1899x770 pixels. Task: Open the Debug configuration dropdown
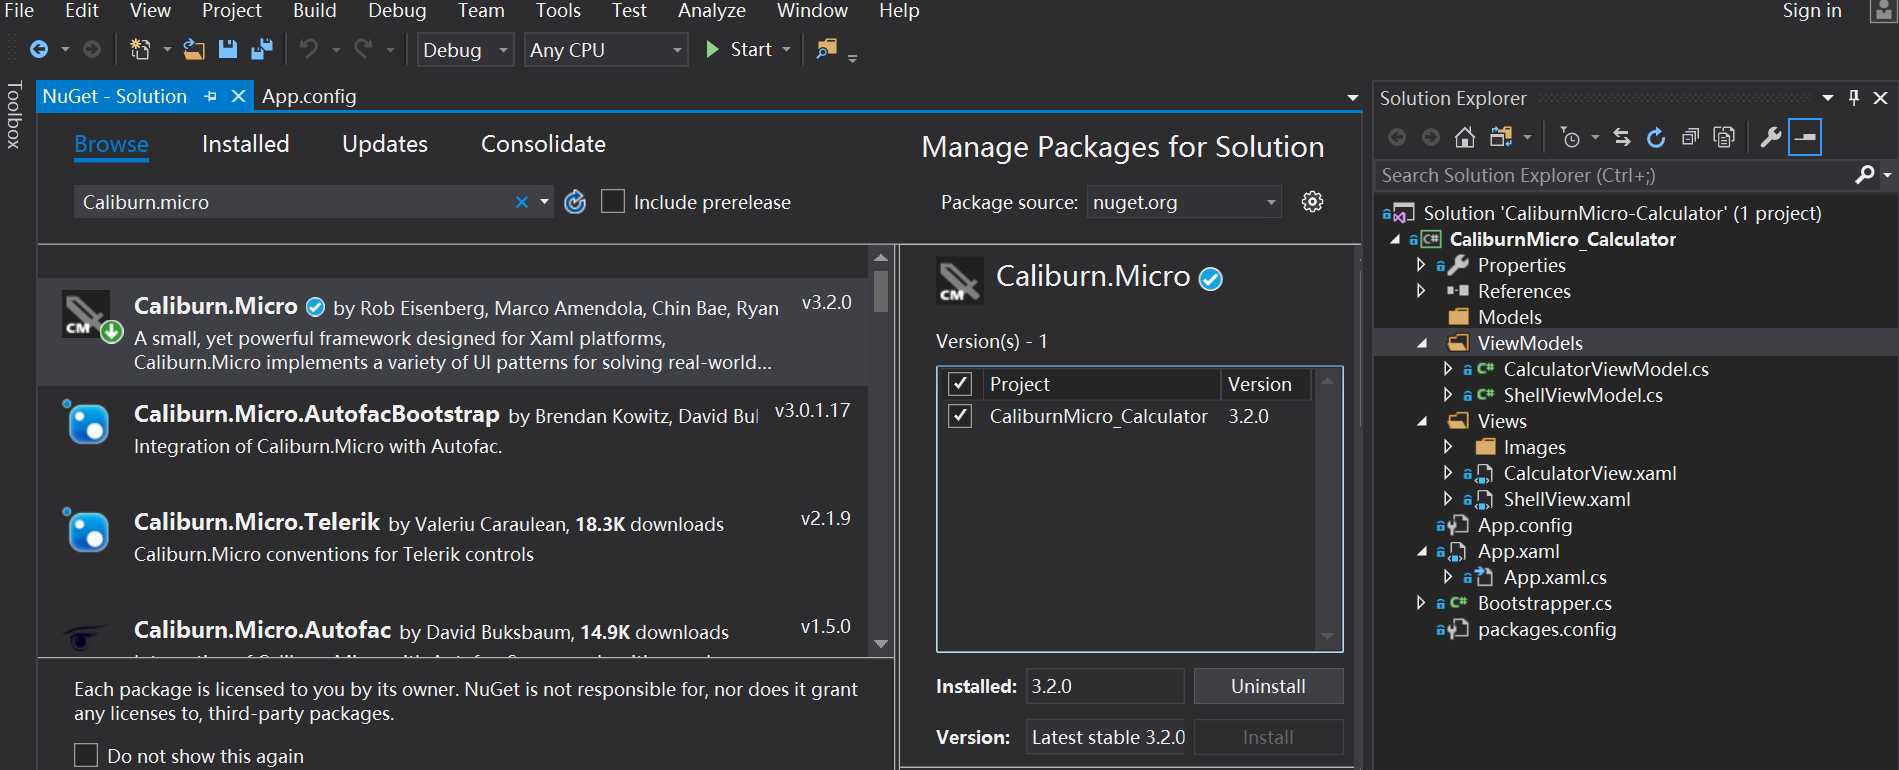click(x=465, y=50)
